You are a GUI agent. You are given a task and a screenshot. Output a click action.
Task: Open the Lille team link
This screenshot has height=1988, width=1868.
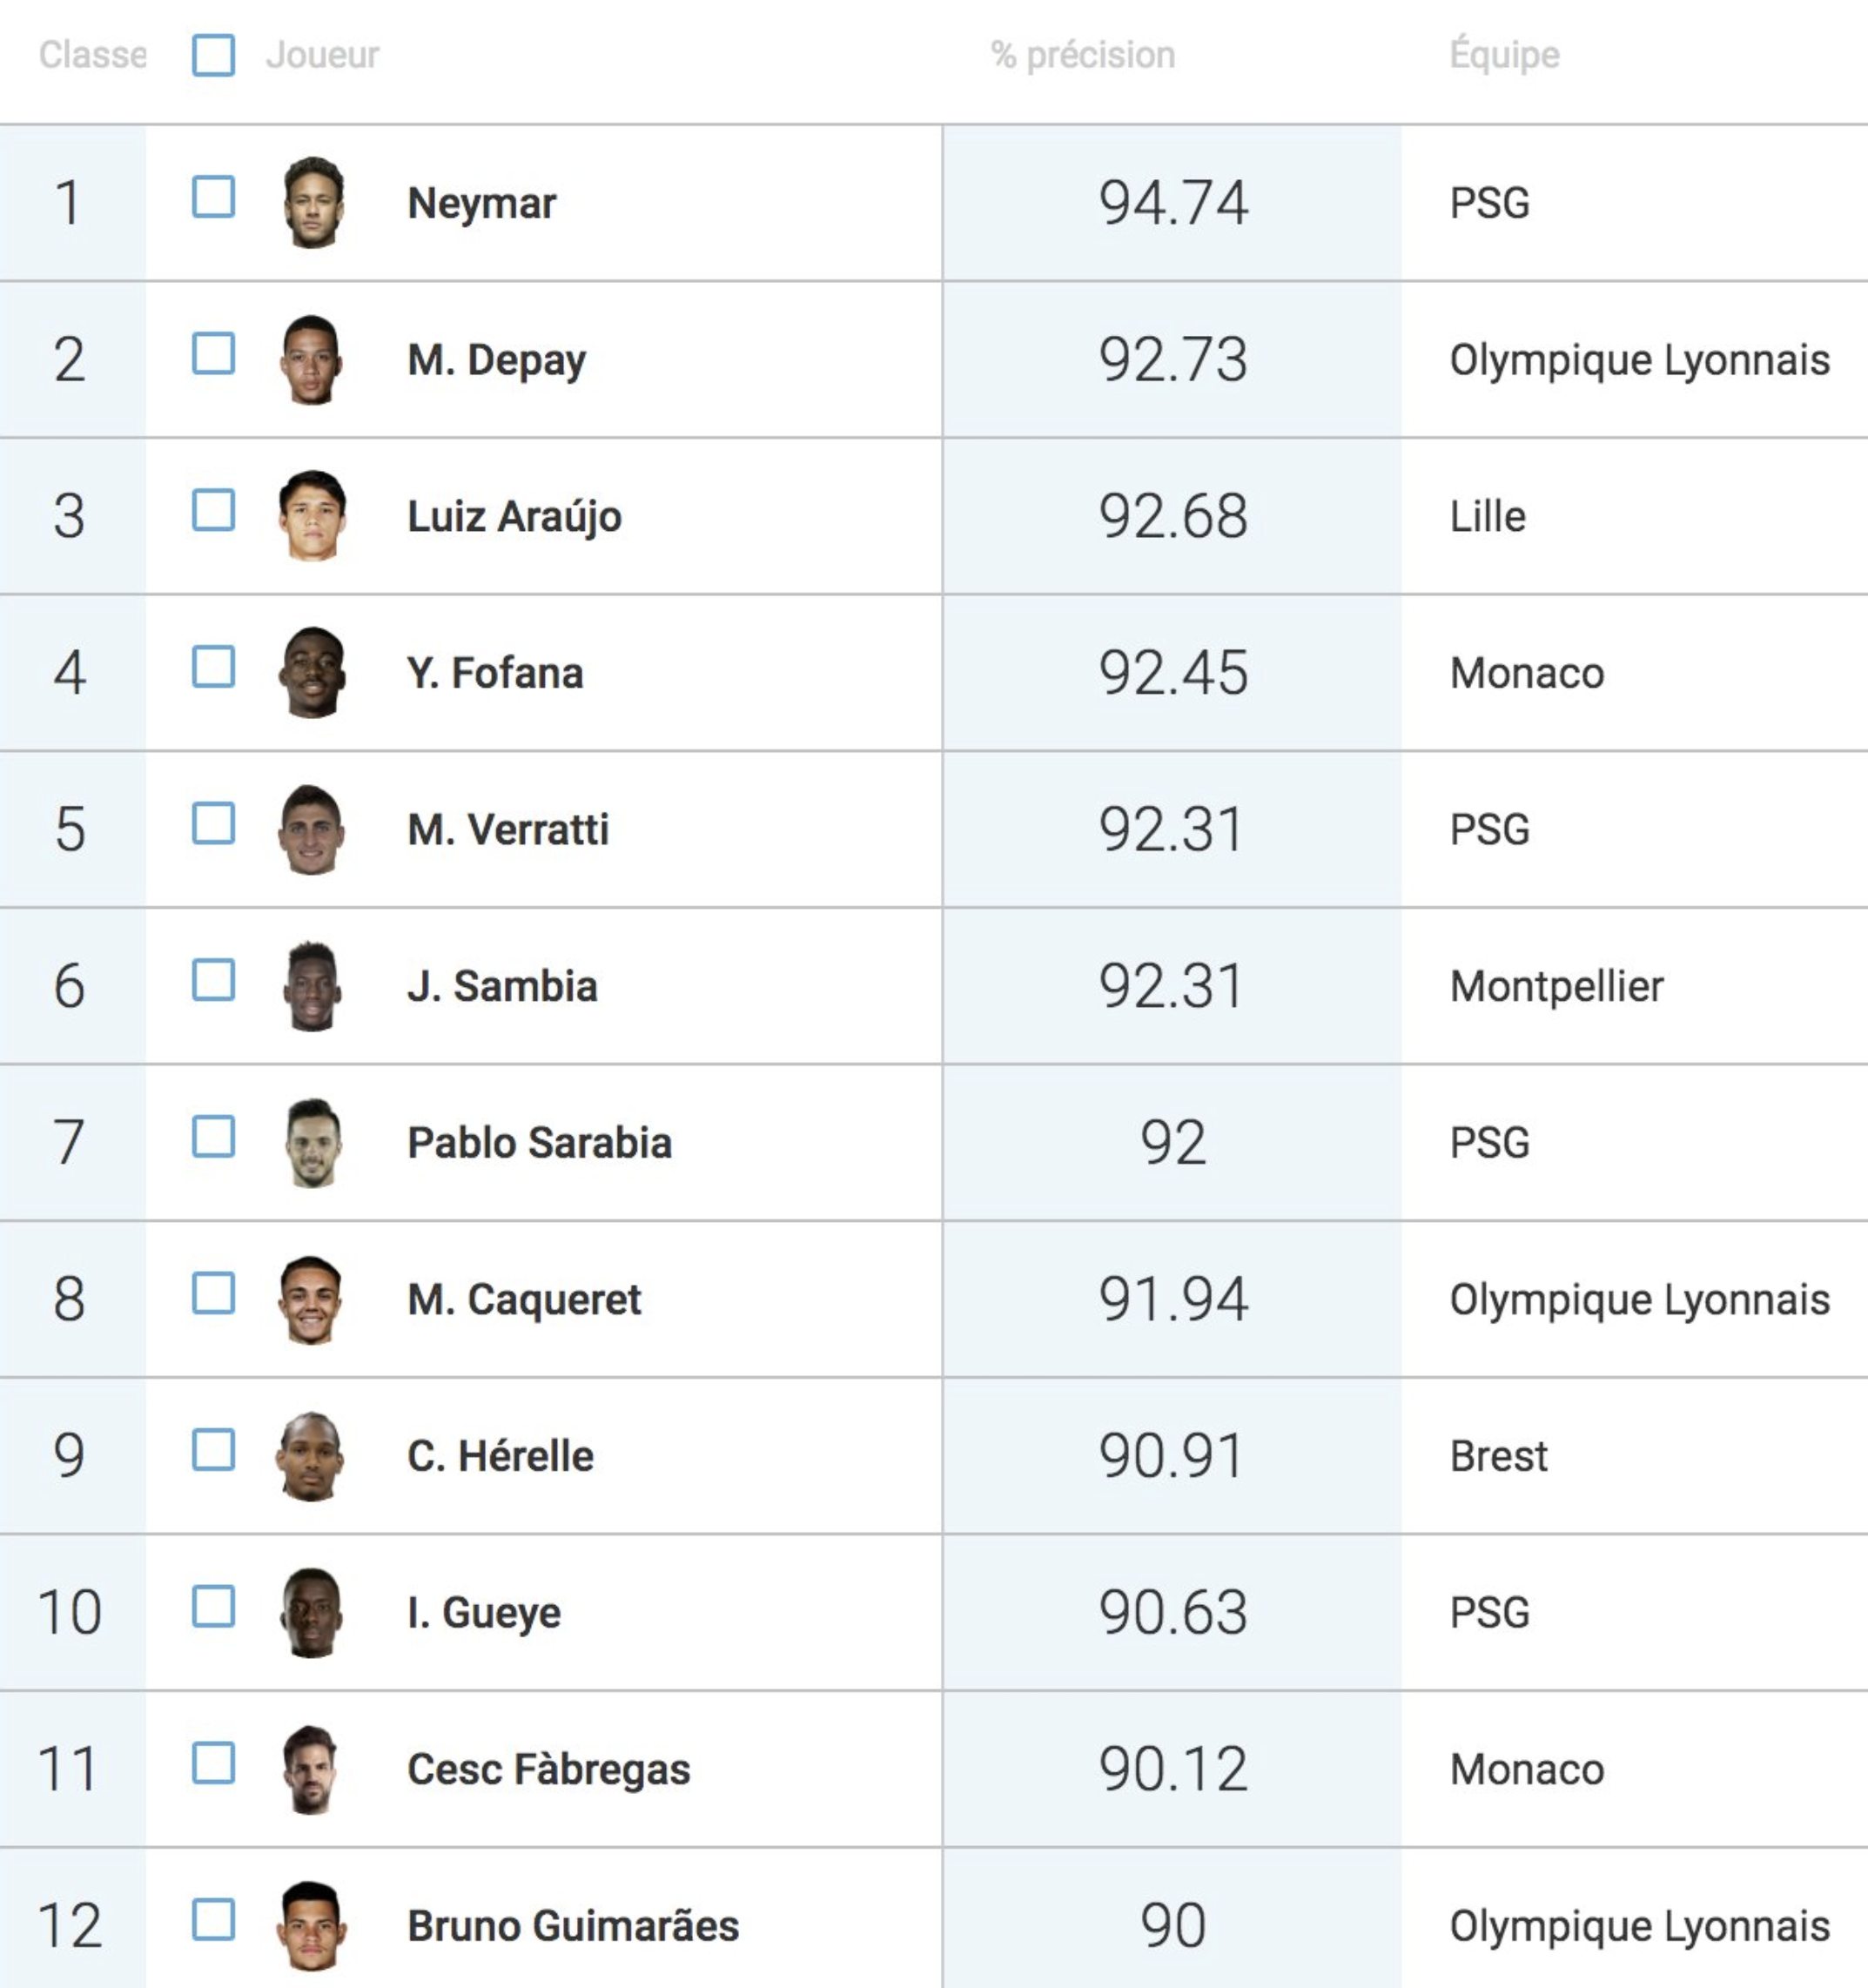1488,516
